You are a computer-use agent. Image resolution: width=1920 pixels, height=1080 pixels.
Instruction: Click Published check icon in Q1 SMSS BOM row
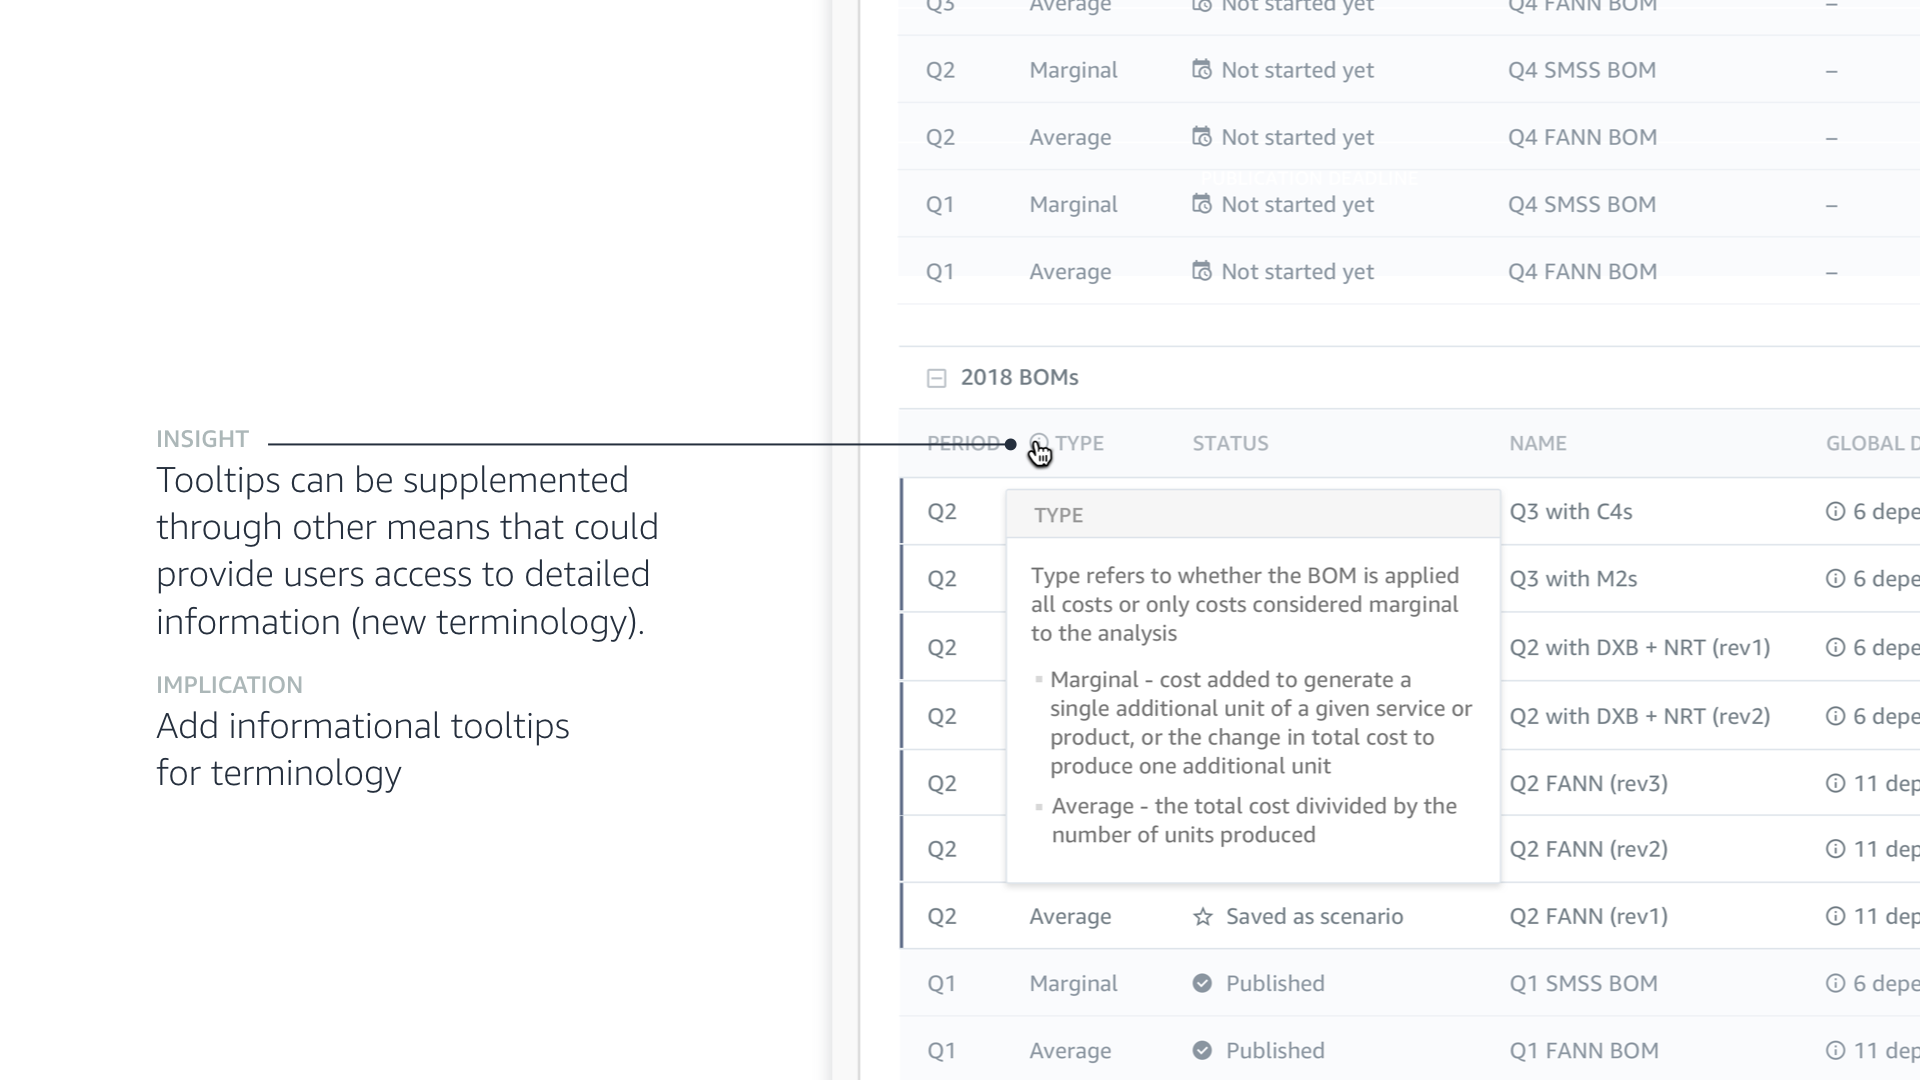click(1202, 984)
